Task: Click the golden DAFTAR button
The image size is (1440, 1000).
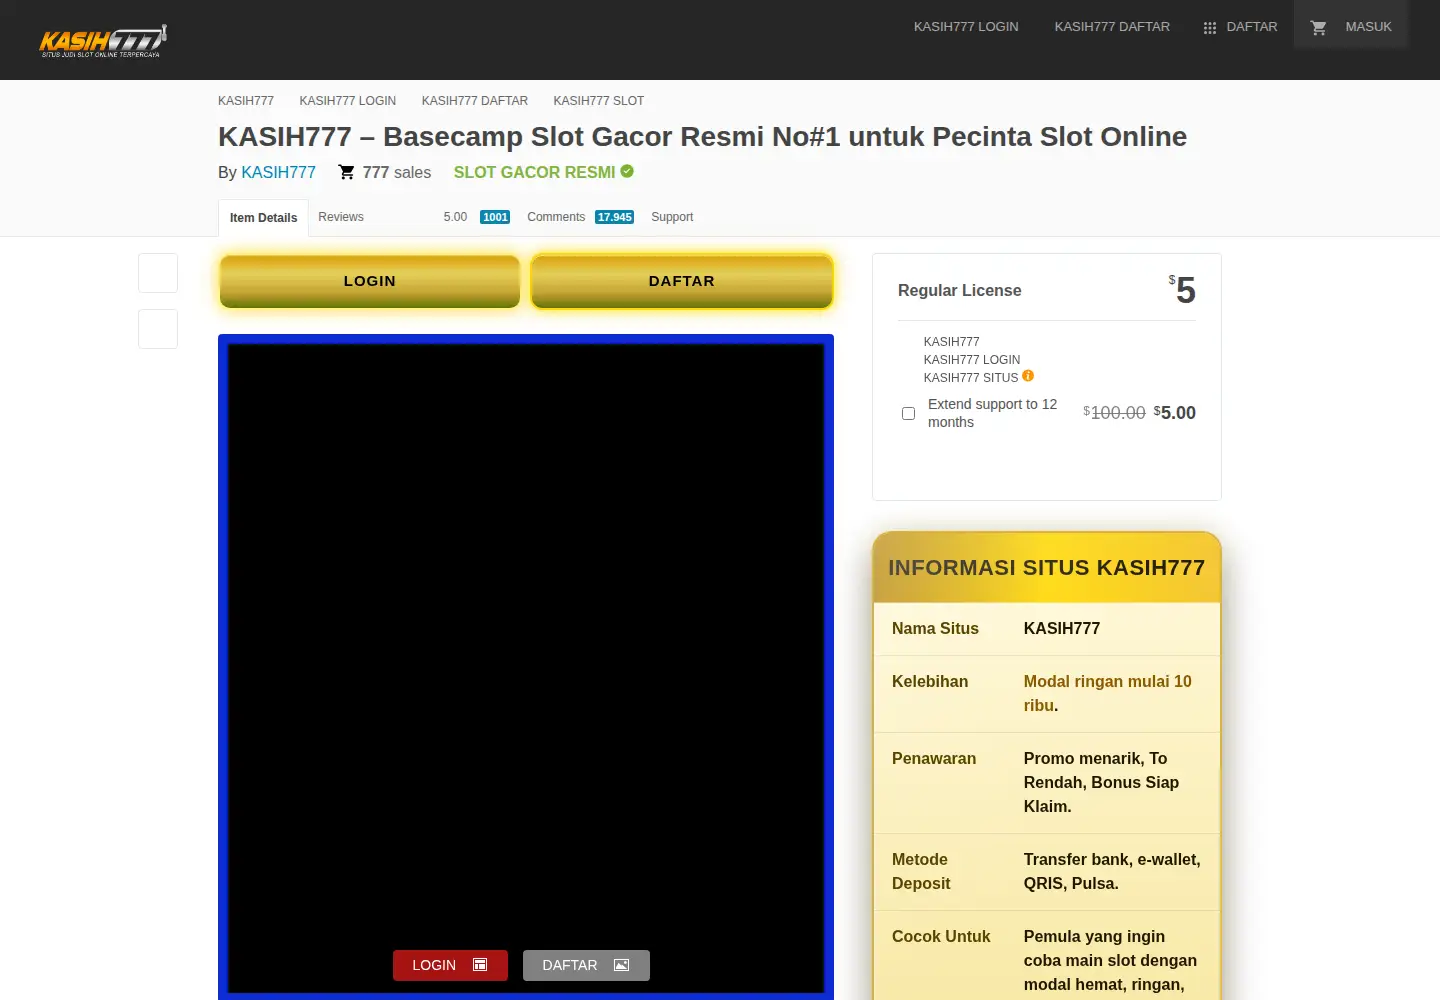Action: [682, 281]
